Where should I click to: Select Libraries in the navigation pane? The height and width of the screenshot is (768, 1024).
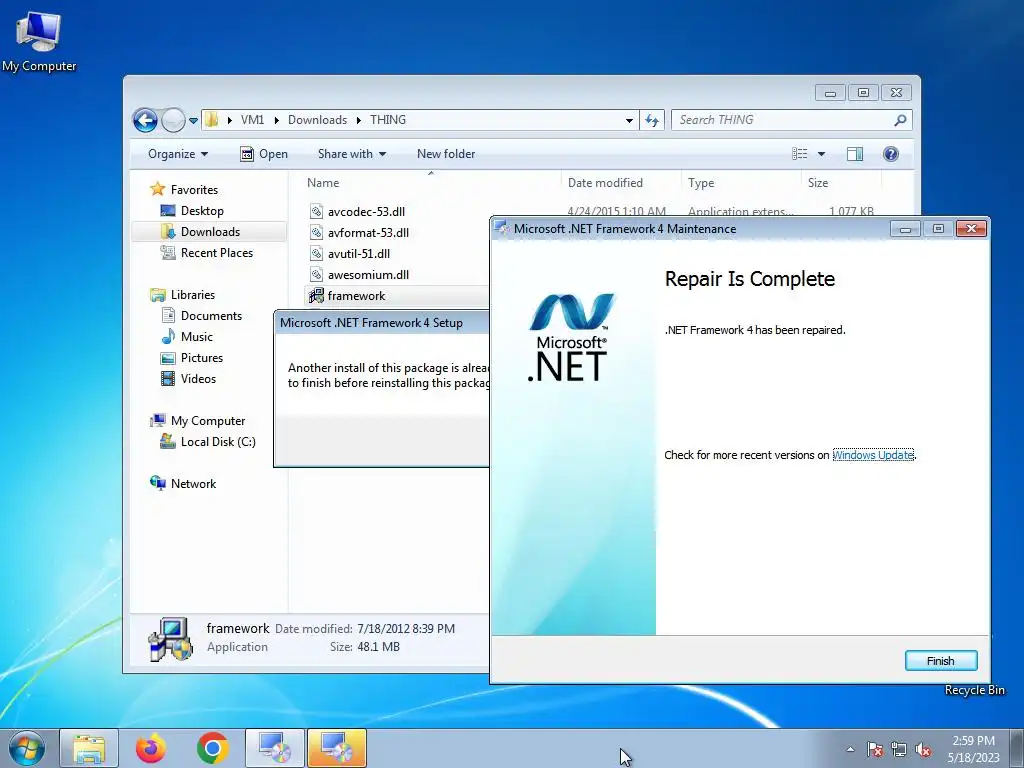click(x=193, y=295)
